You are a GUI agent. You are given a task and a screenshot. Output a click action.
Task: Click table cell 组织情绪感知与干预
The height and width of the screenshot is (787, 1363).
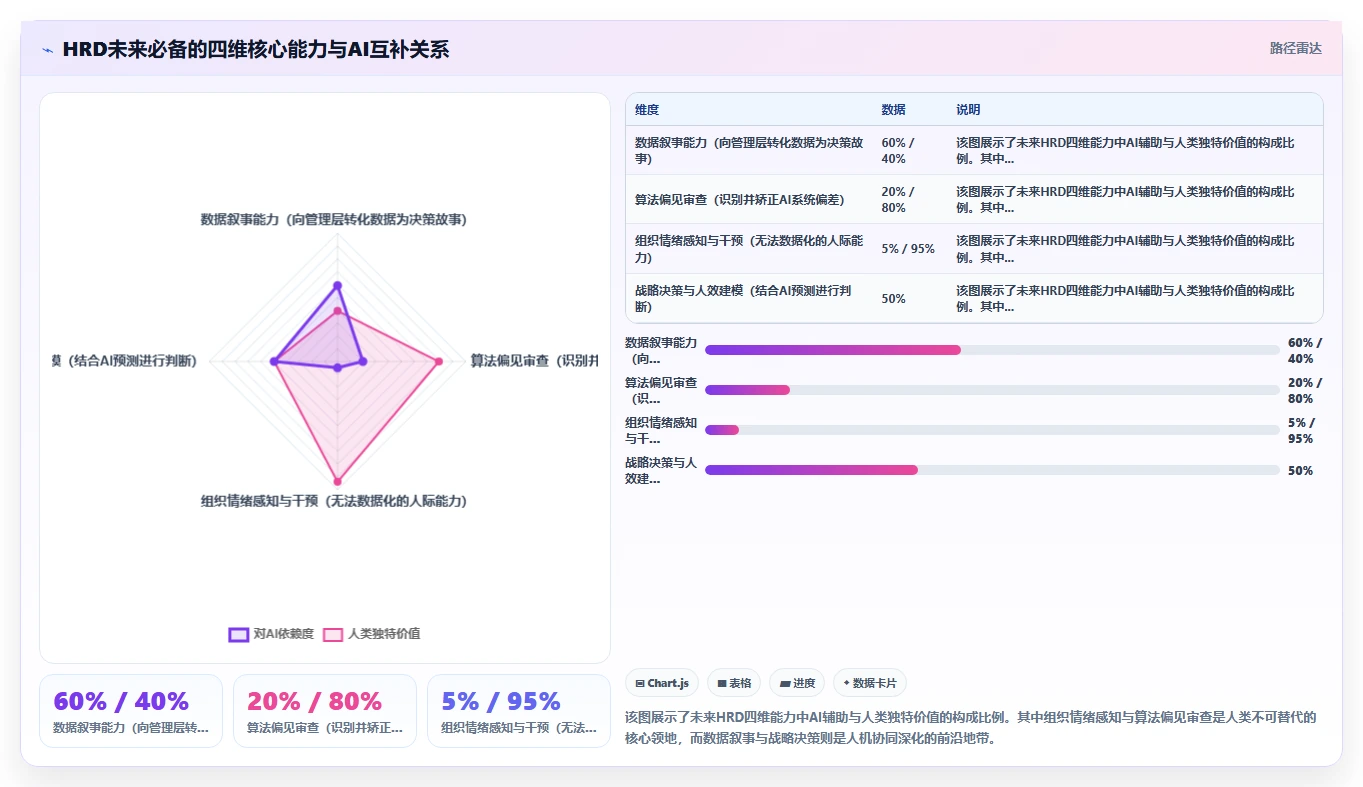tap(748, 249)
